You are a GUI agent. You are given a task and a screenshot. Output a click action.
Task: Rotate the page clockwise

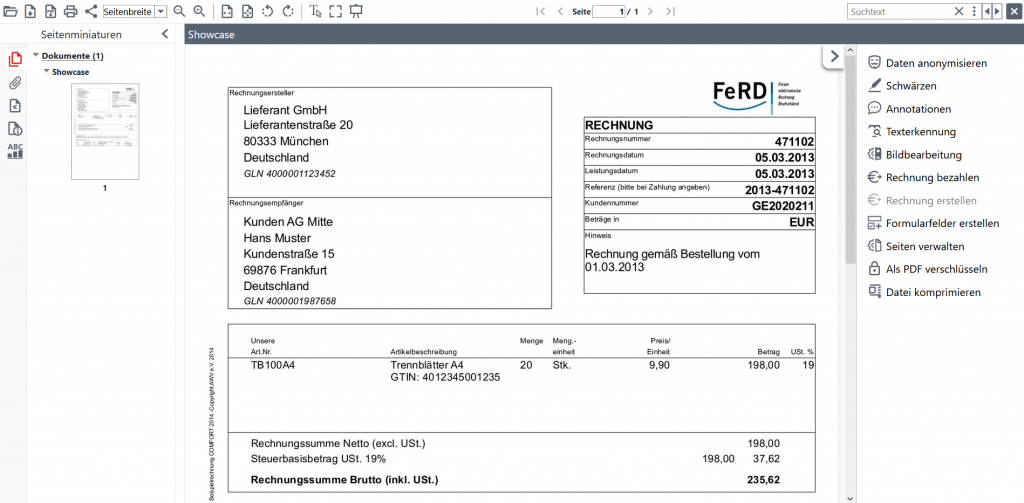point(288,11)
